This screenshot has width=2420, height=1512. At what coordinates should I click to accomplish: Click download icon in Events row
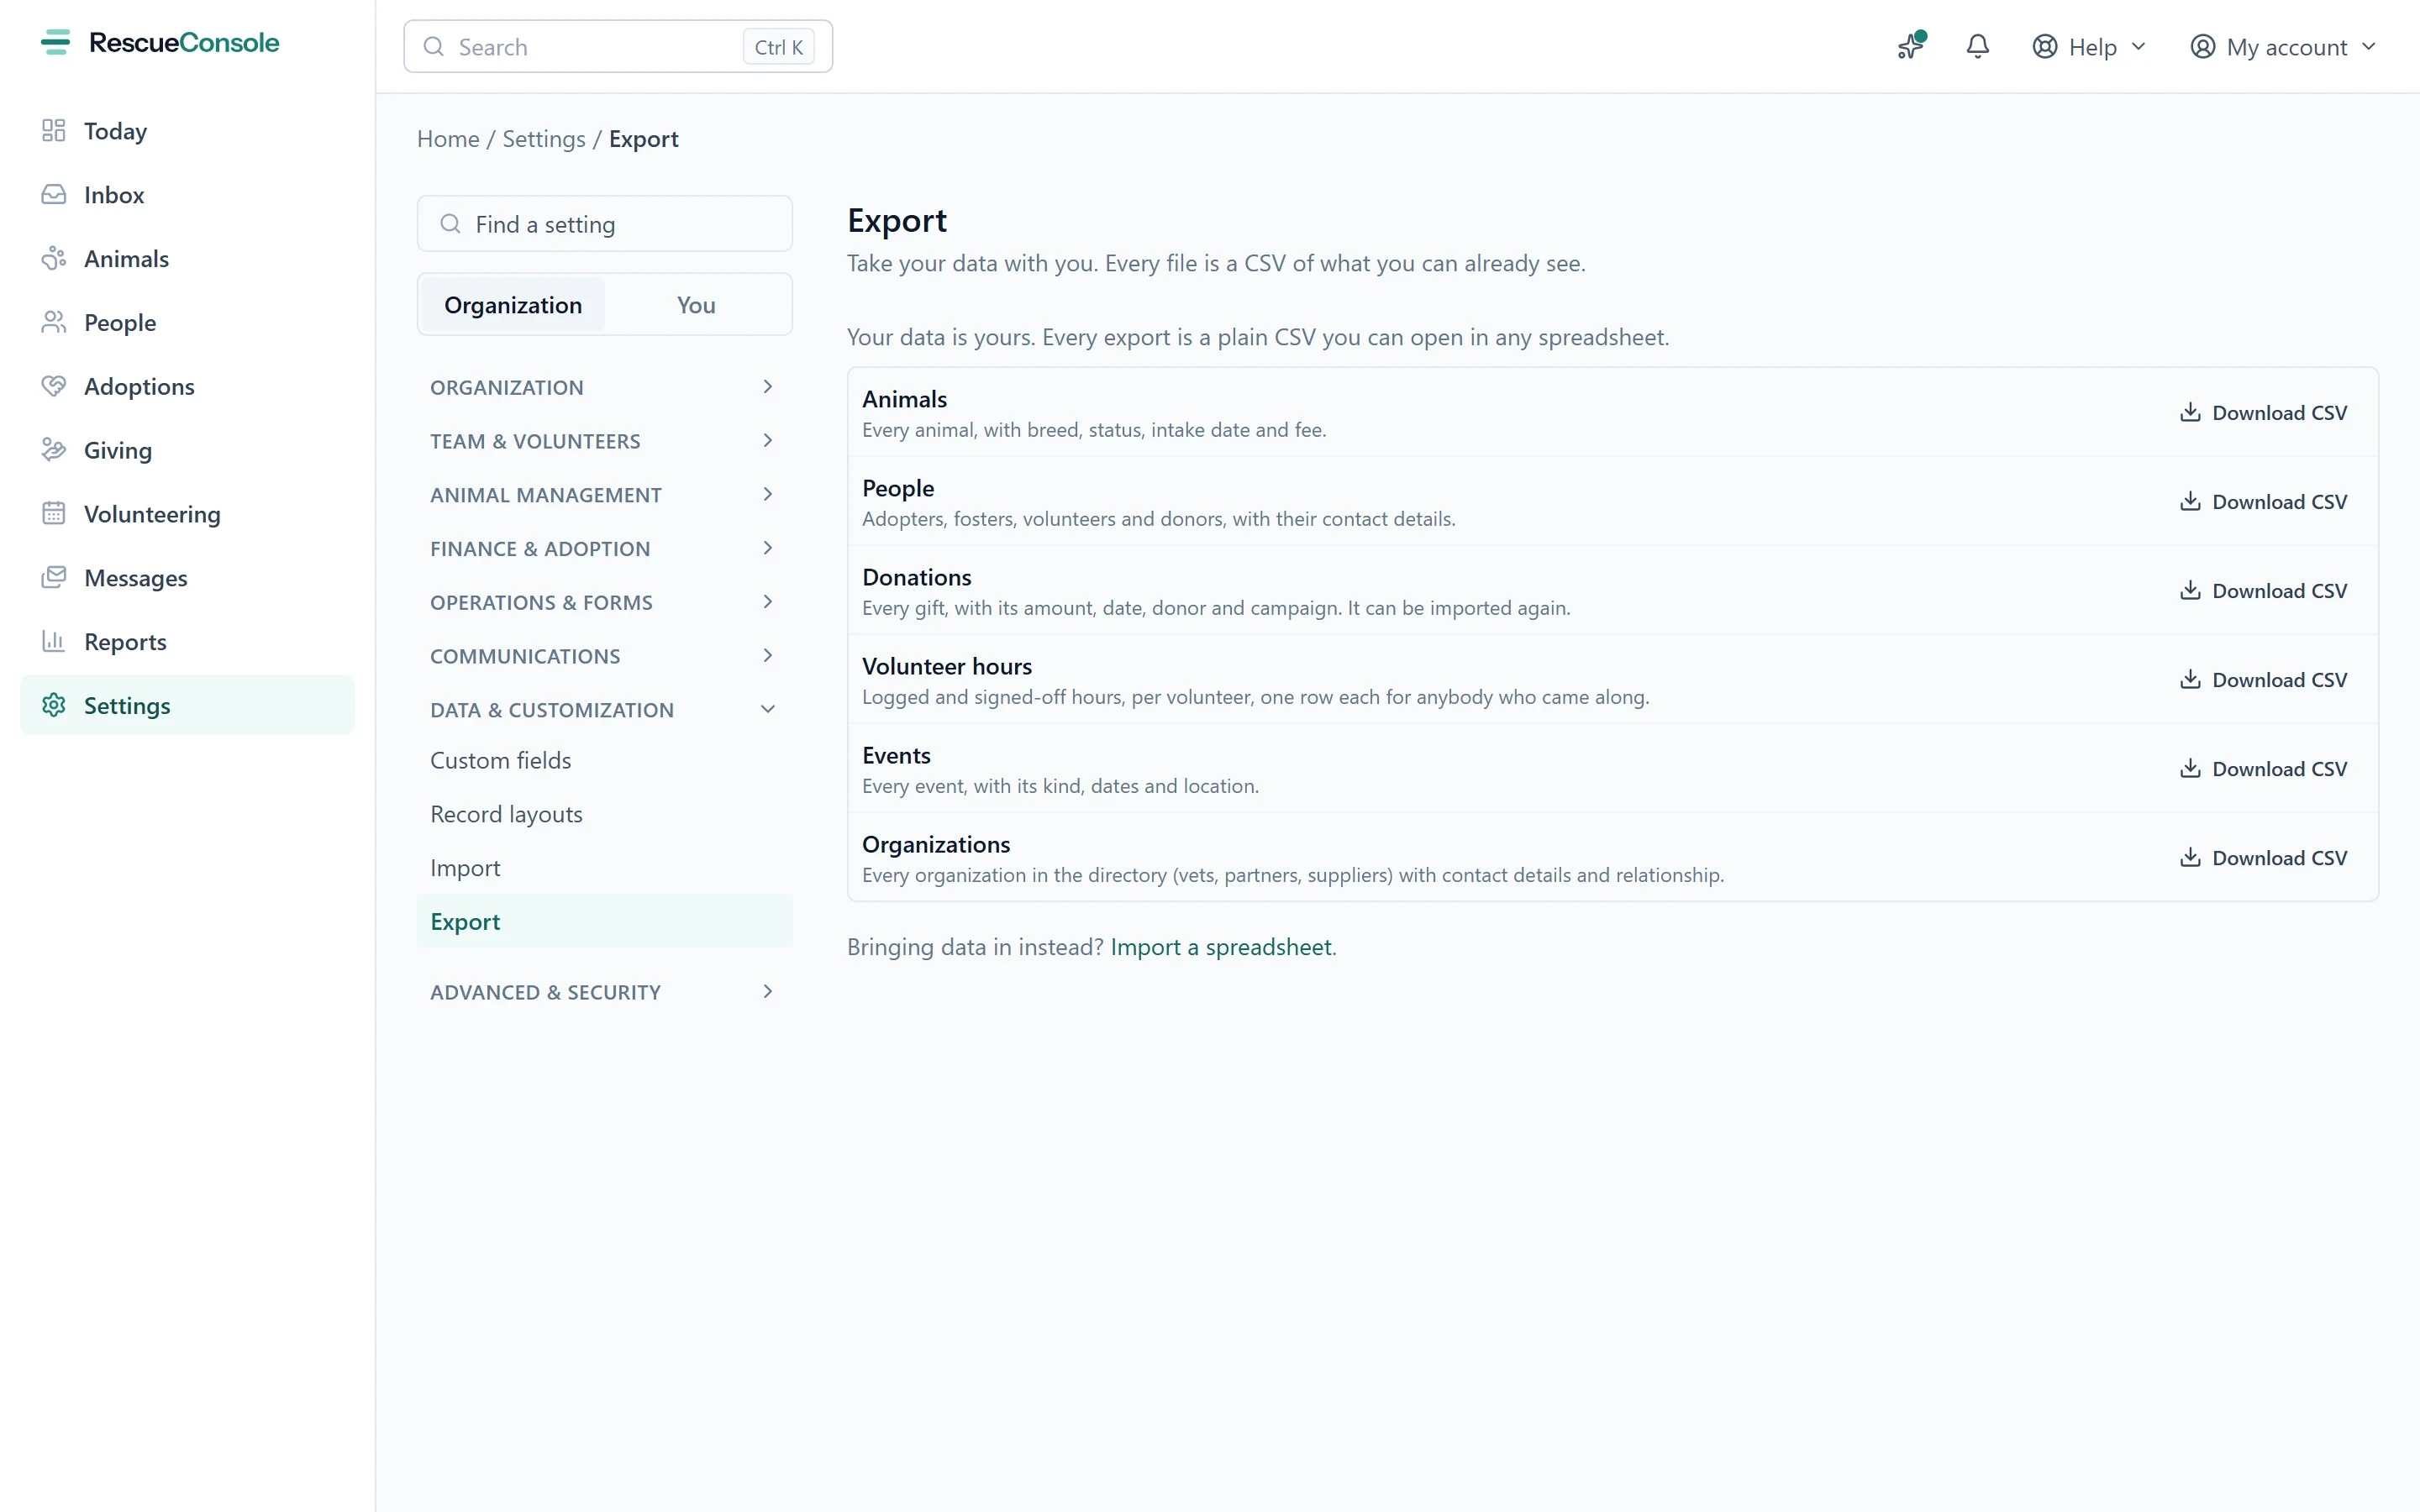[2190, 768]
